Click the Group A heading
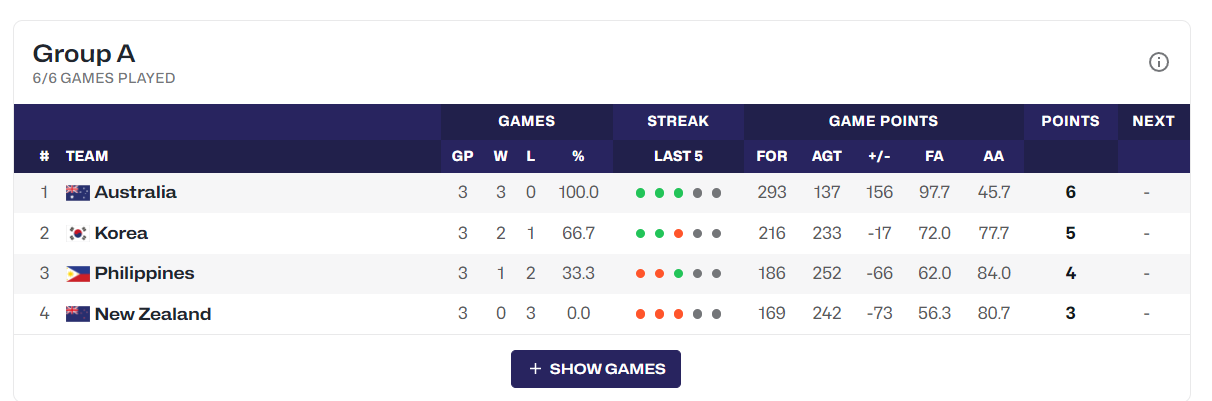Screen dimensions: 1212x401 (x=84, y=54)
